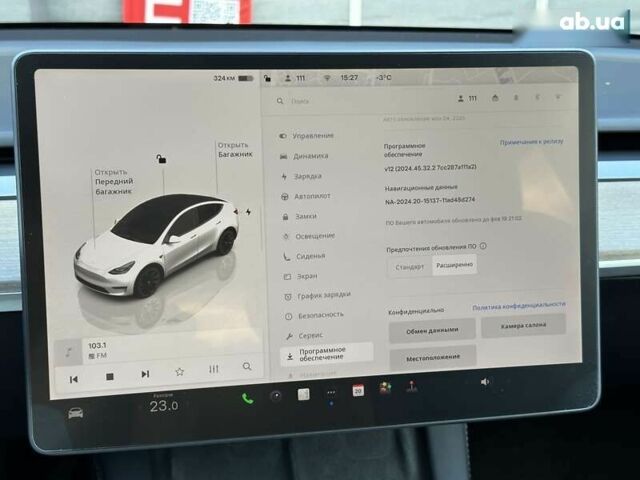Open the Освещение menu
640x480 pixels.
pyautogui.click(x=309, y=236)
